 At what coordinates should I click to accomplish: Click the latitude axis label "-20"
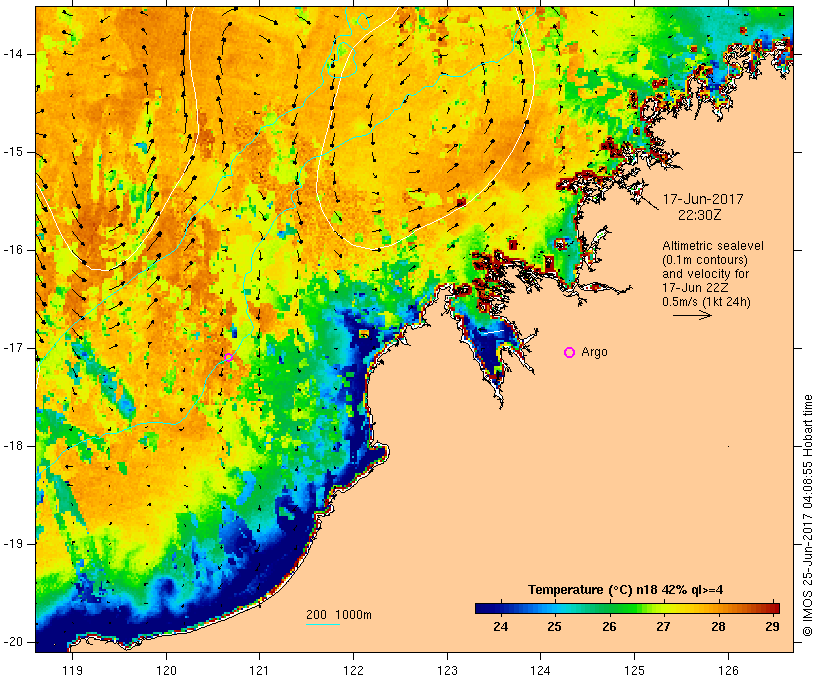[x=13, y=642]
